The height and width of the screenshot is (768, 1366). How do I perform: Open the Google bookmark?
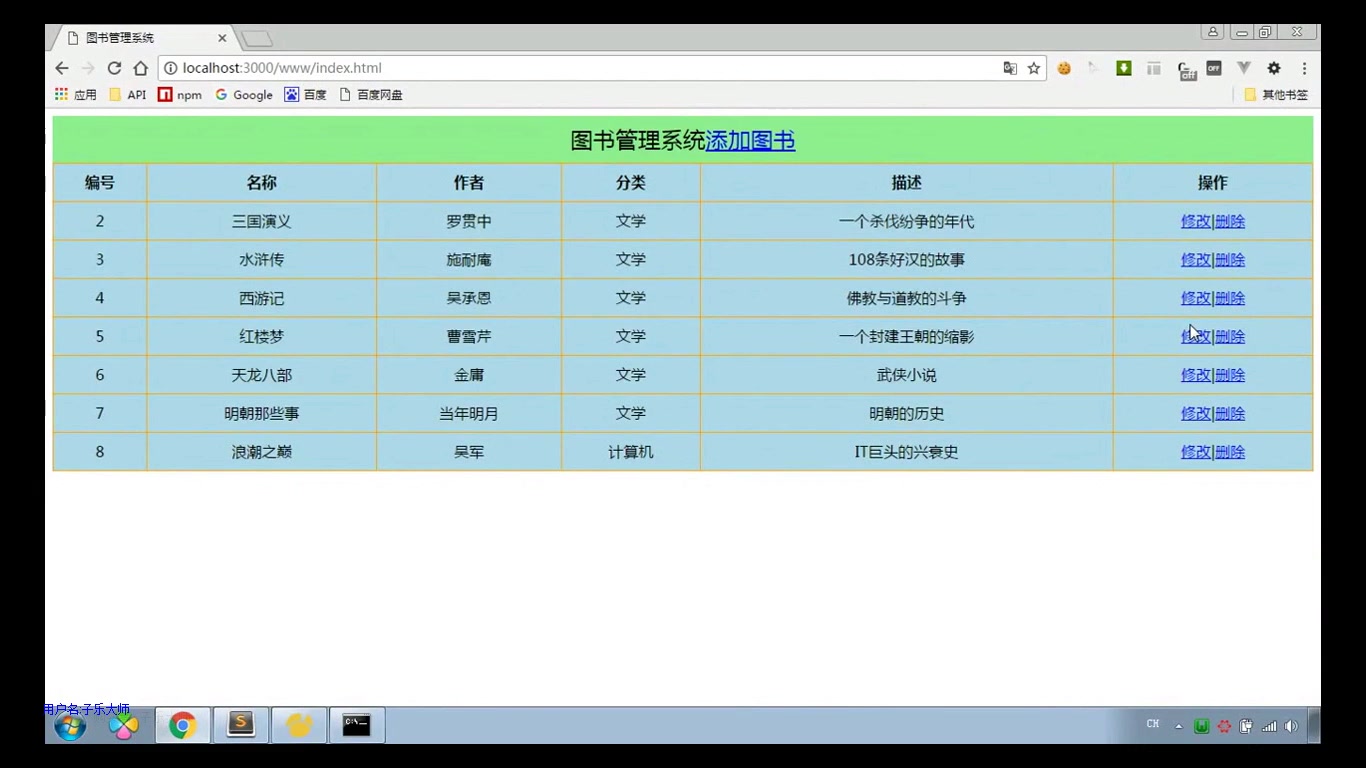point(244,95)
